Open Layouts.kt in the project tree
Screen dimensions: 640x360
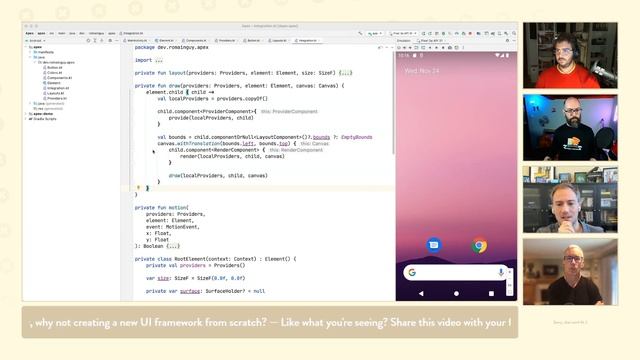54,93
